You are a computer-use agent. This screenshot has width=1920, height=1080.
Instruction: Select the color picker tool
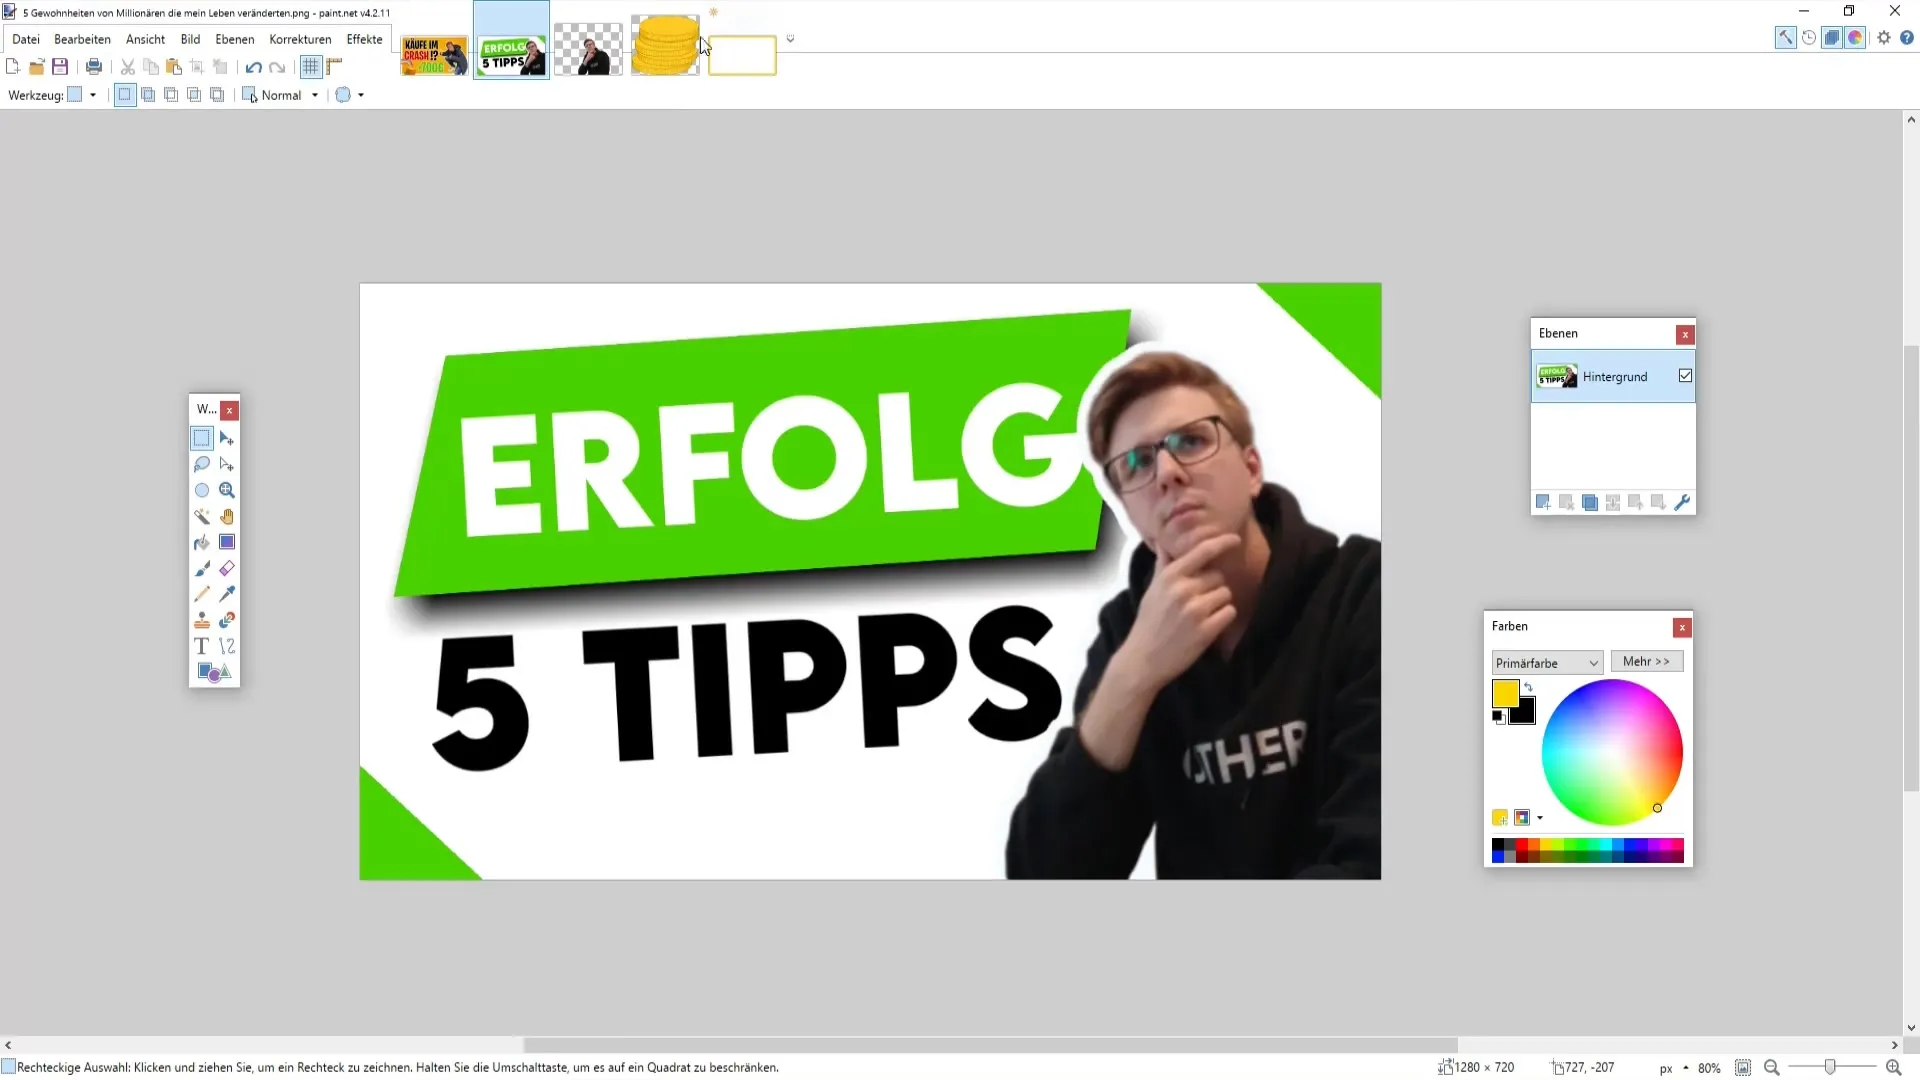[x=227, y=593]
